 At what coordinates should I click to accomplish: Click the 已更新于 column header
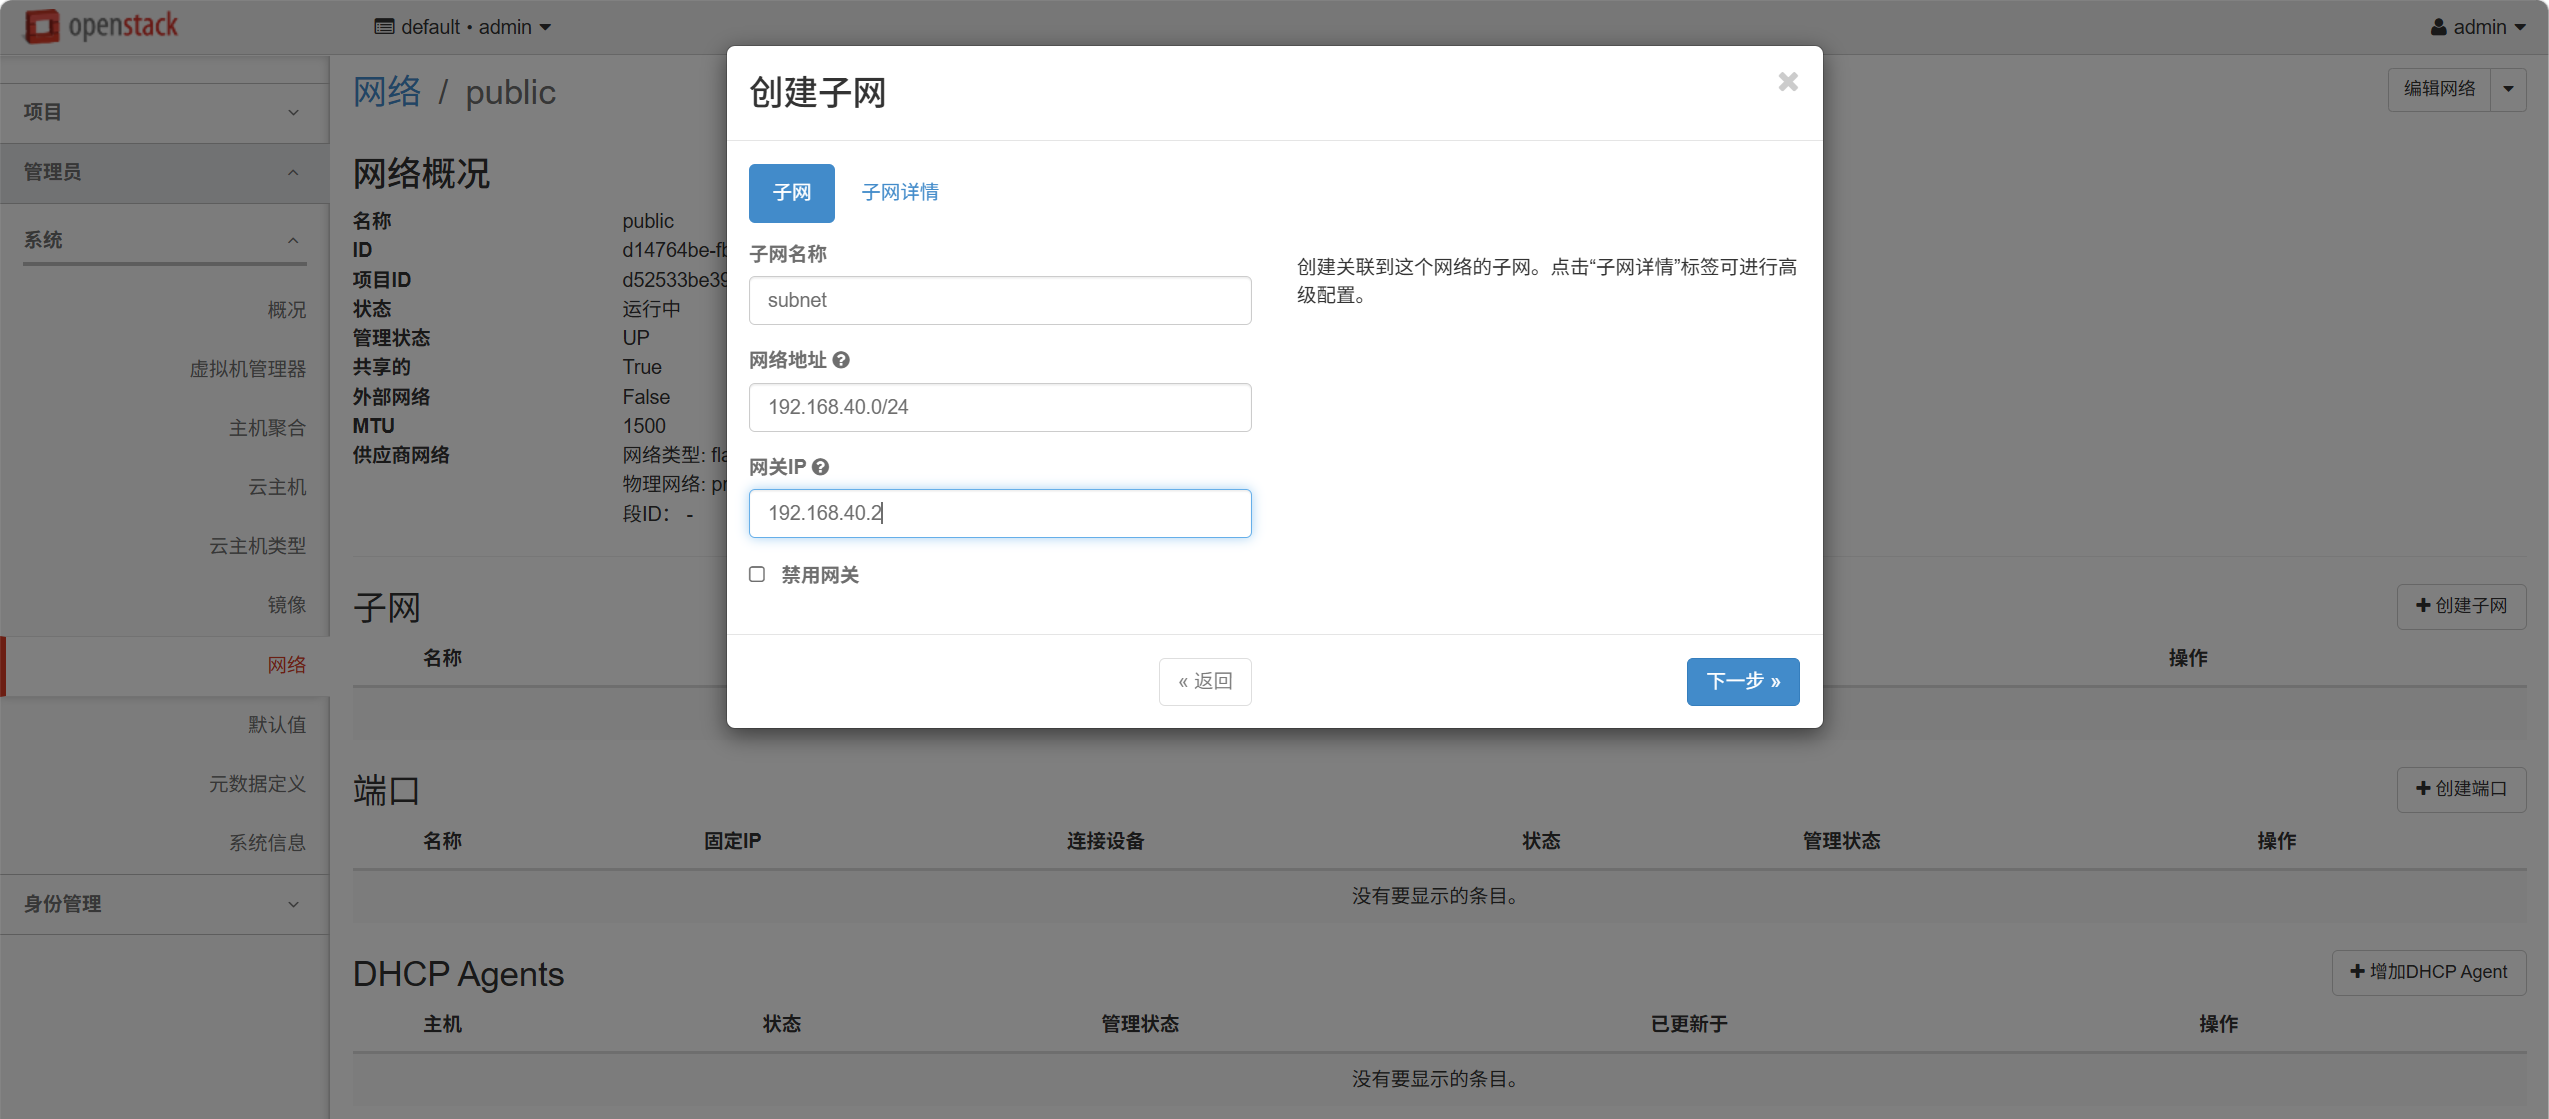pyautogui.click(x=1689, y=1024)
